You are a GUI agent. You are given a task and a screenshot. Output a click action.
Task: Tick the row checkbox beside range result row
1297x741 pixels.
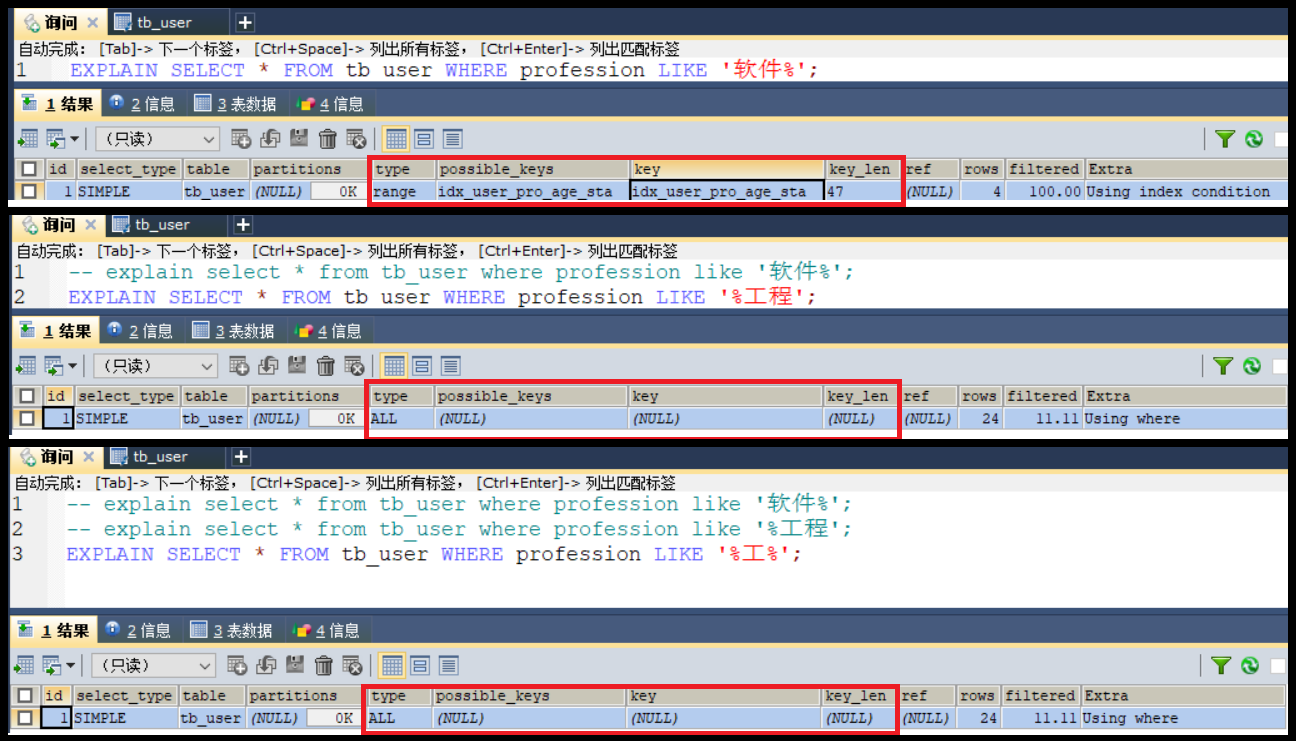[29, 191]
